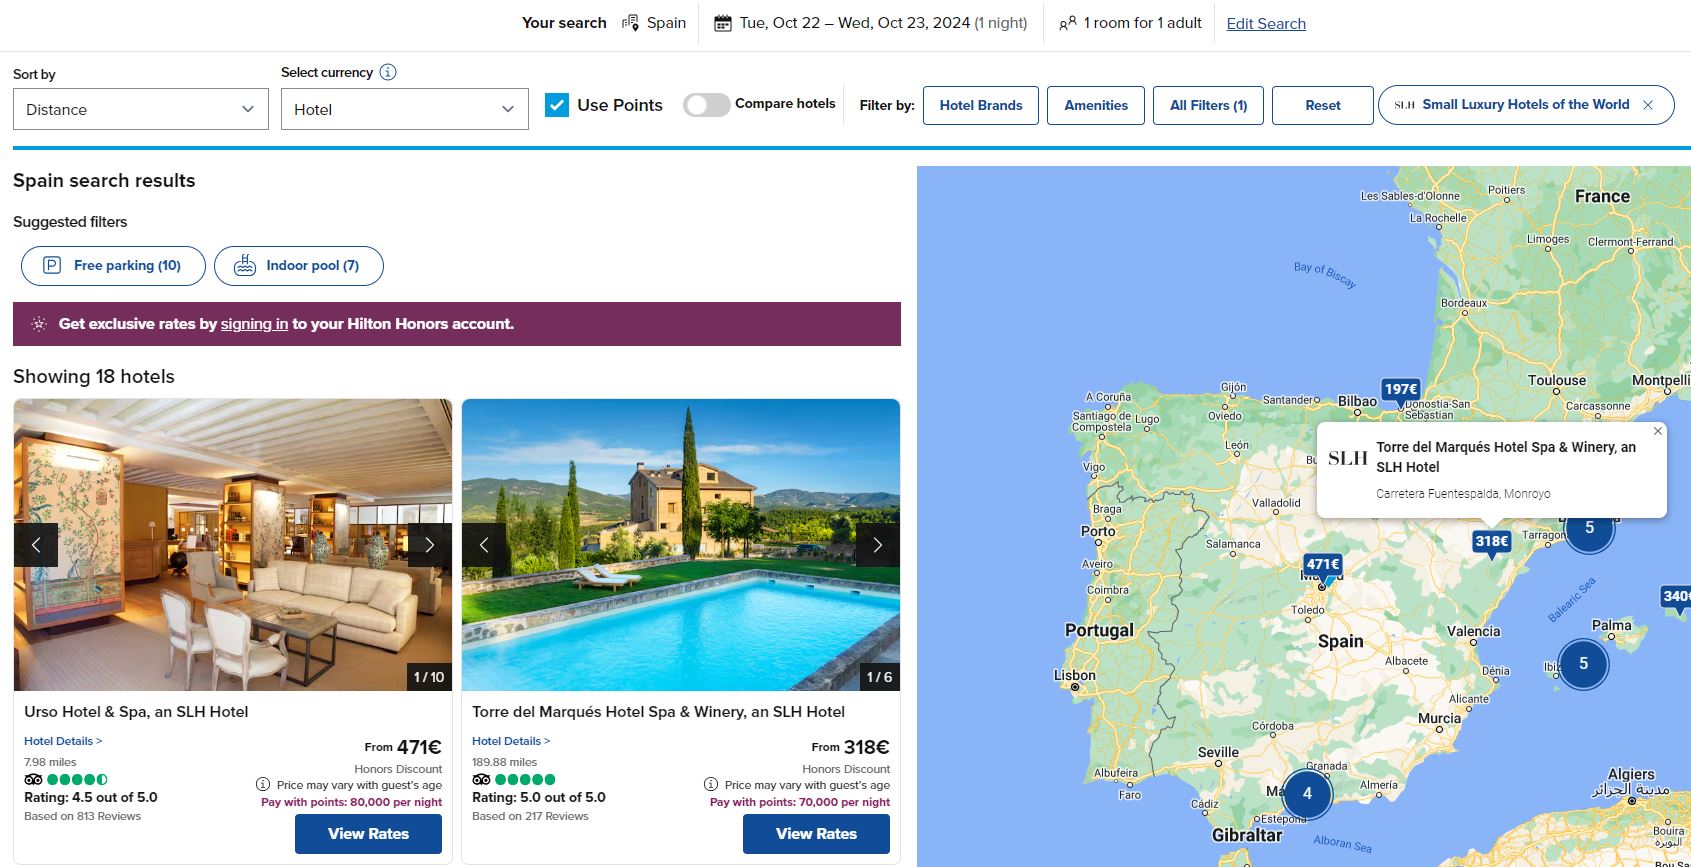Image resolution: width=1691 pixels, height=867 pixels.
Task: Show next photo of Urso Hotel
Action: coord(430,545)
